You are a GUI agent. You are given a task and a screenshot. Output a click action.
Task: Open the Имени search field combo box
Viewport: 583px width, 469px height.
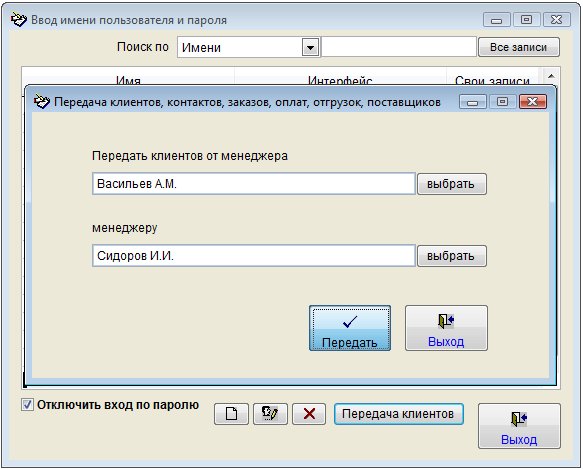248,47
